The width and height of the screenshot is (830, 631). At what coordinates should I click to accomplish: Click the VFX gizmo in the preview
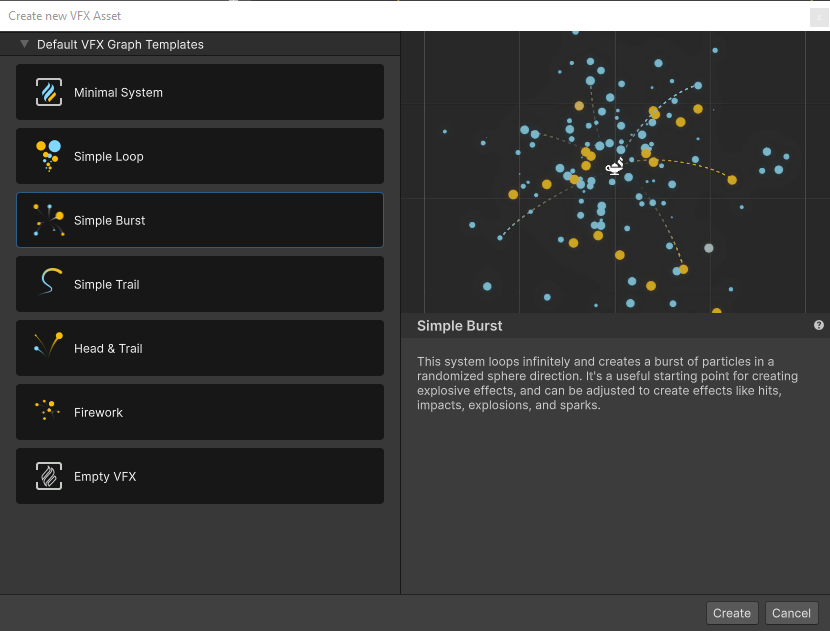point(615,167)
